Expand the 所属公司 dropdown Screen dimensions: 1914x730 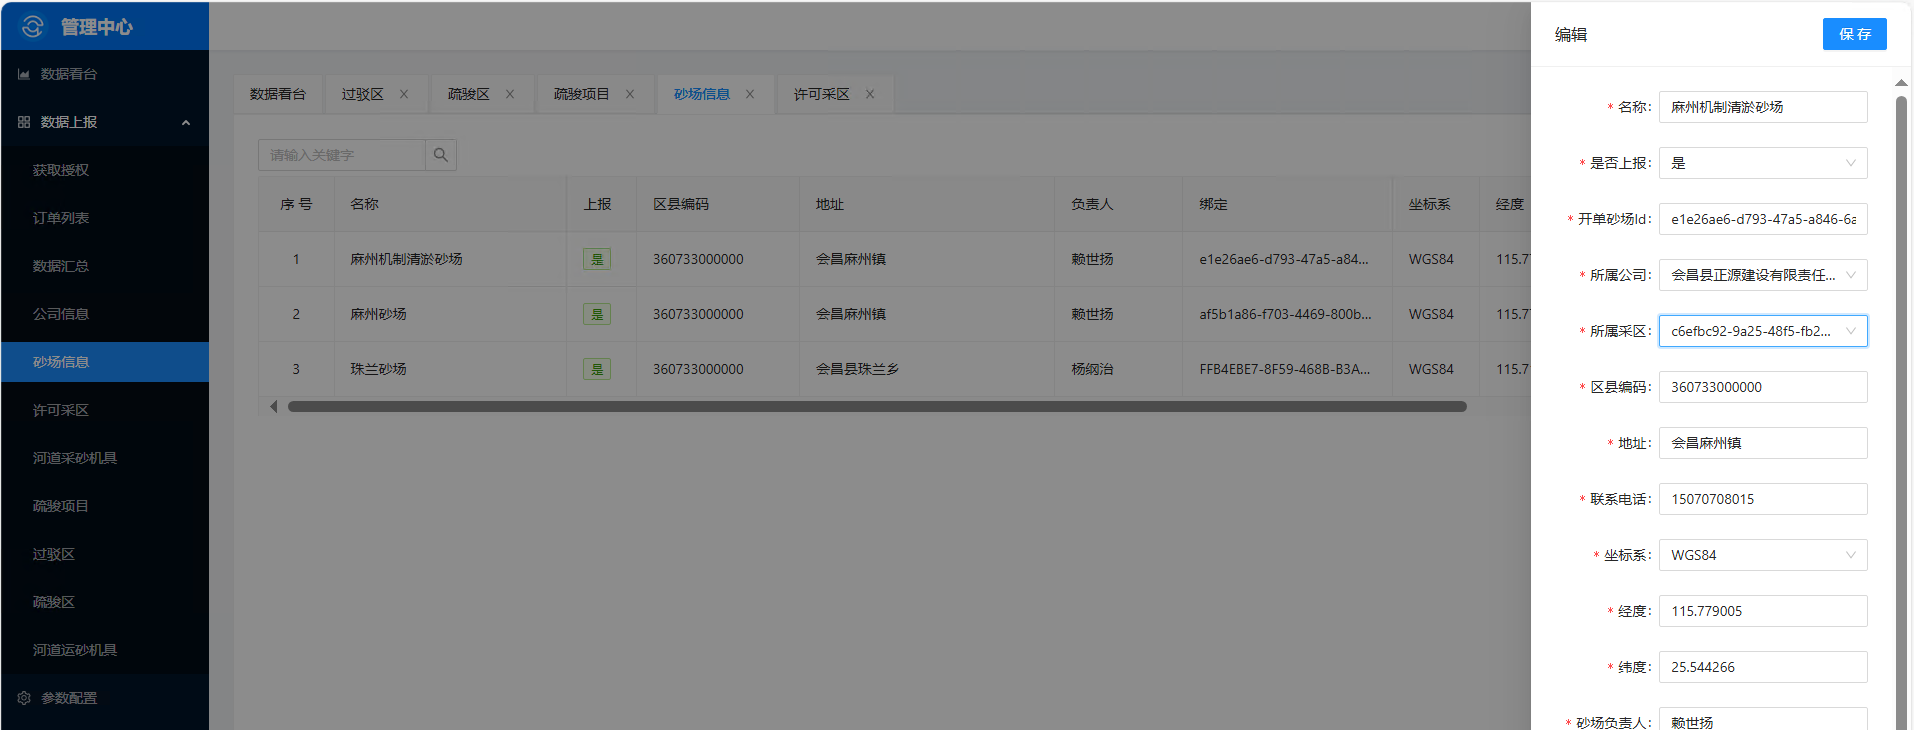coord(1762,275)
